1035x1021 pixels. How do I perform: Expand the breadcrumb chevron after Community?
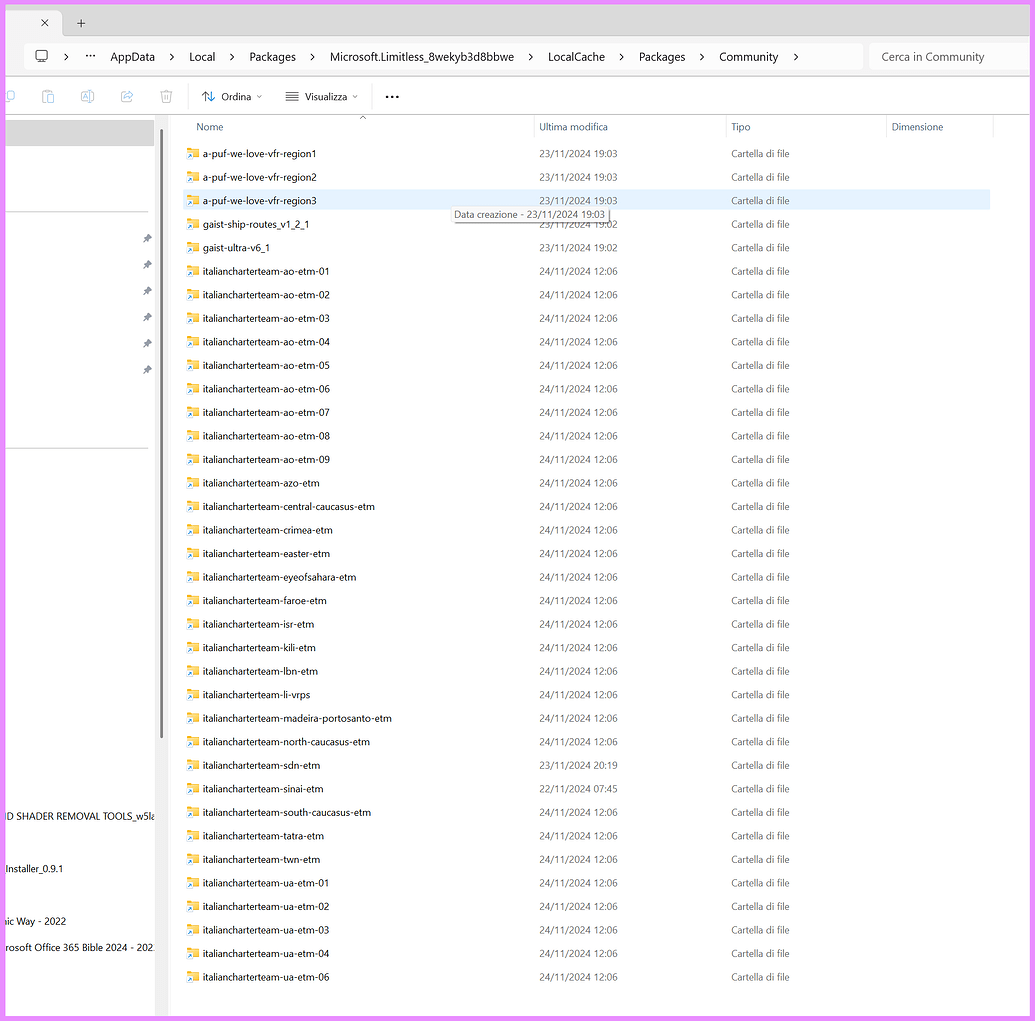(x=795, y=57)
